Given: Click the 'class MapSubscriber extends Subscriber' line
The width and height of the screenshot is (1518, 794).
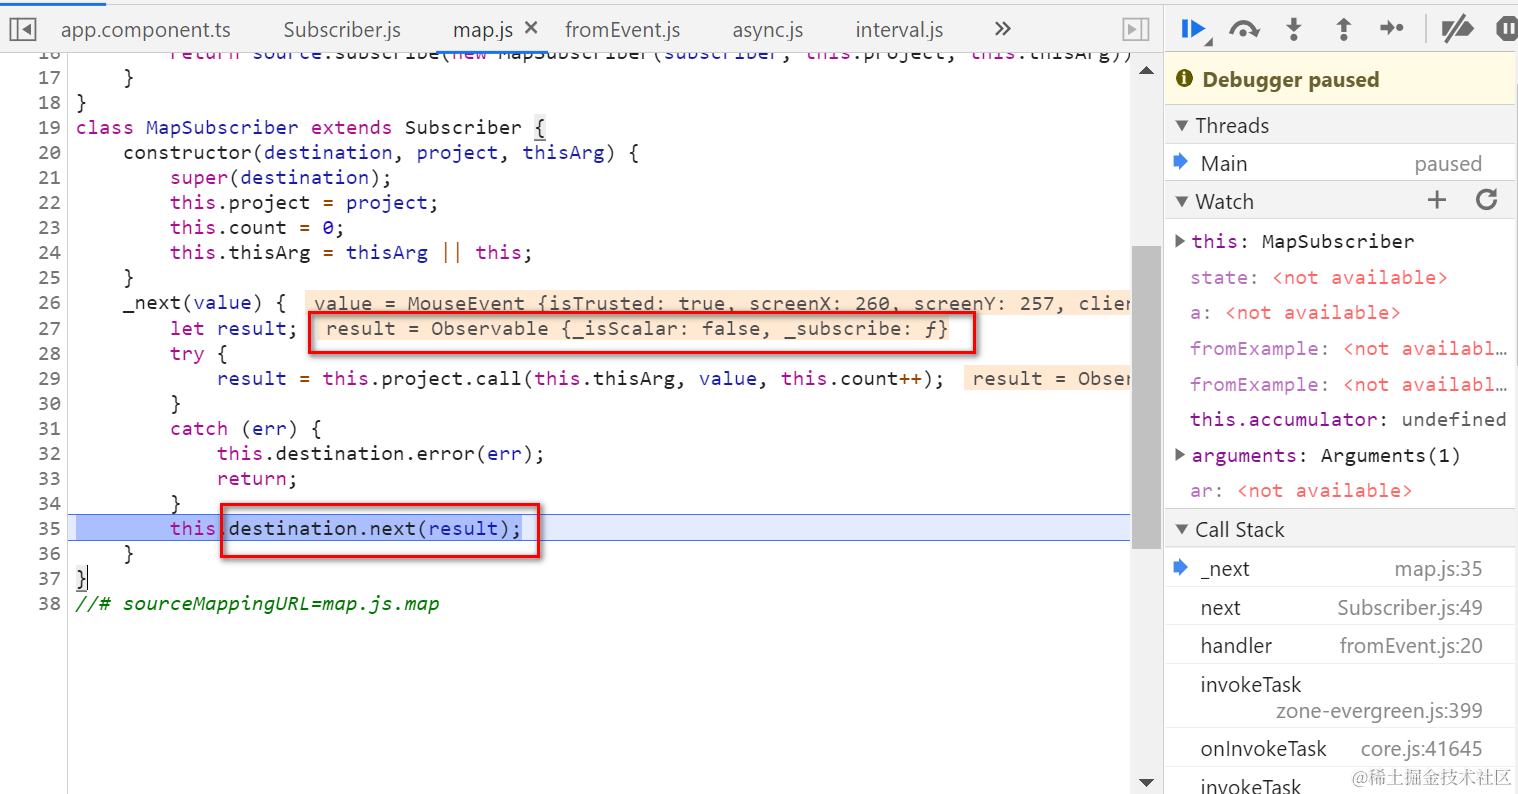Looking at the screenshot, I should 311,127.
